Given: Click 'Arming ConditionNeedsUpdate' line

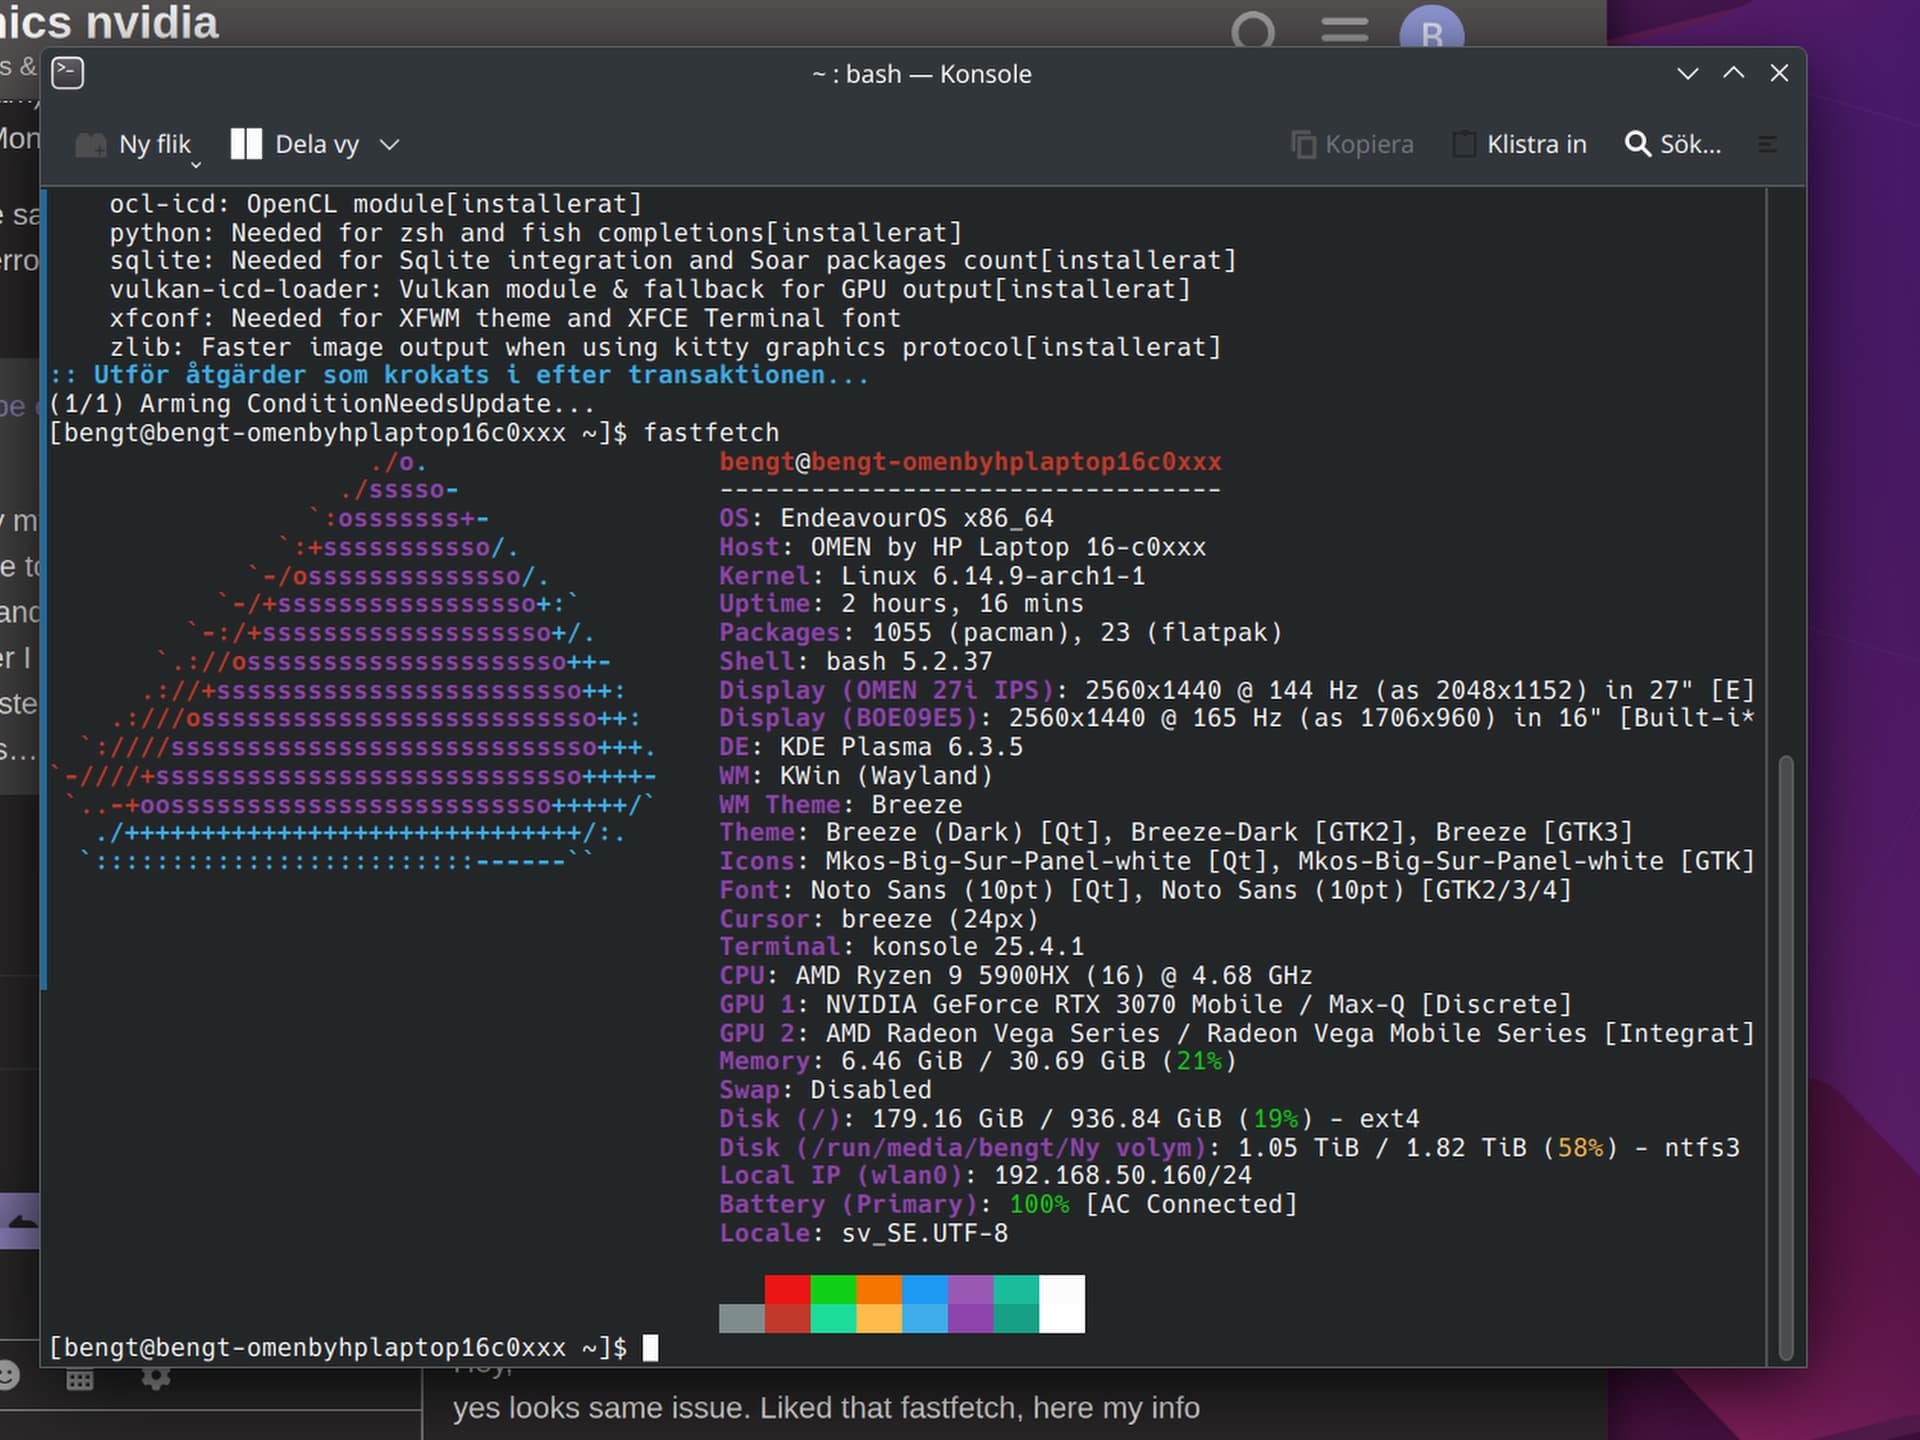Looking at the screenshot, I should pyautogui.click(x=322, y=404).
